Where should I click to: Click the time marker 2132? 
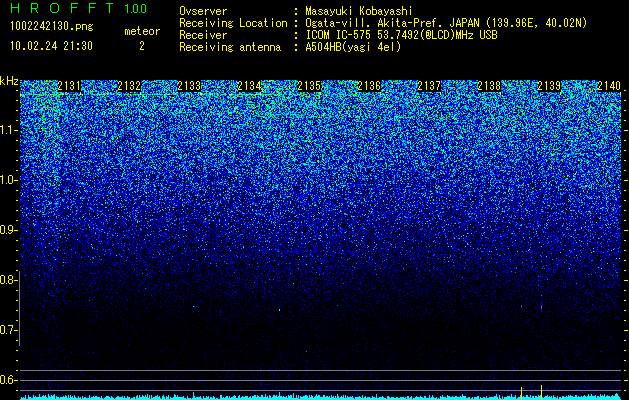pyautogui.click(x=129, y=86)
